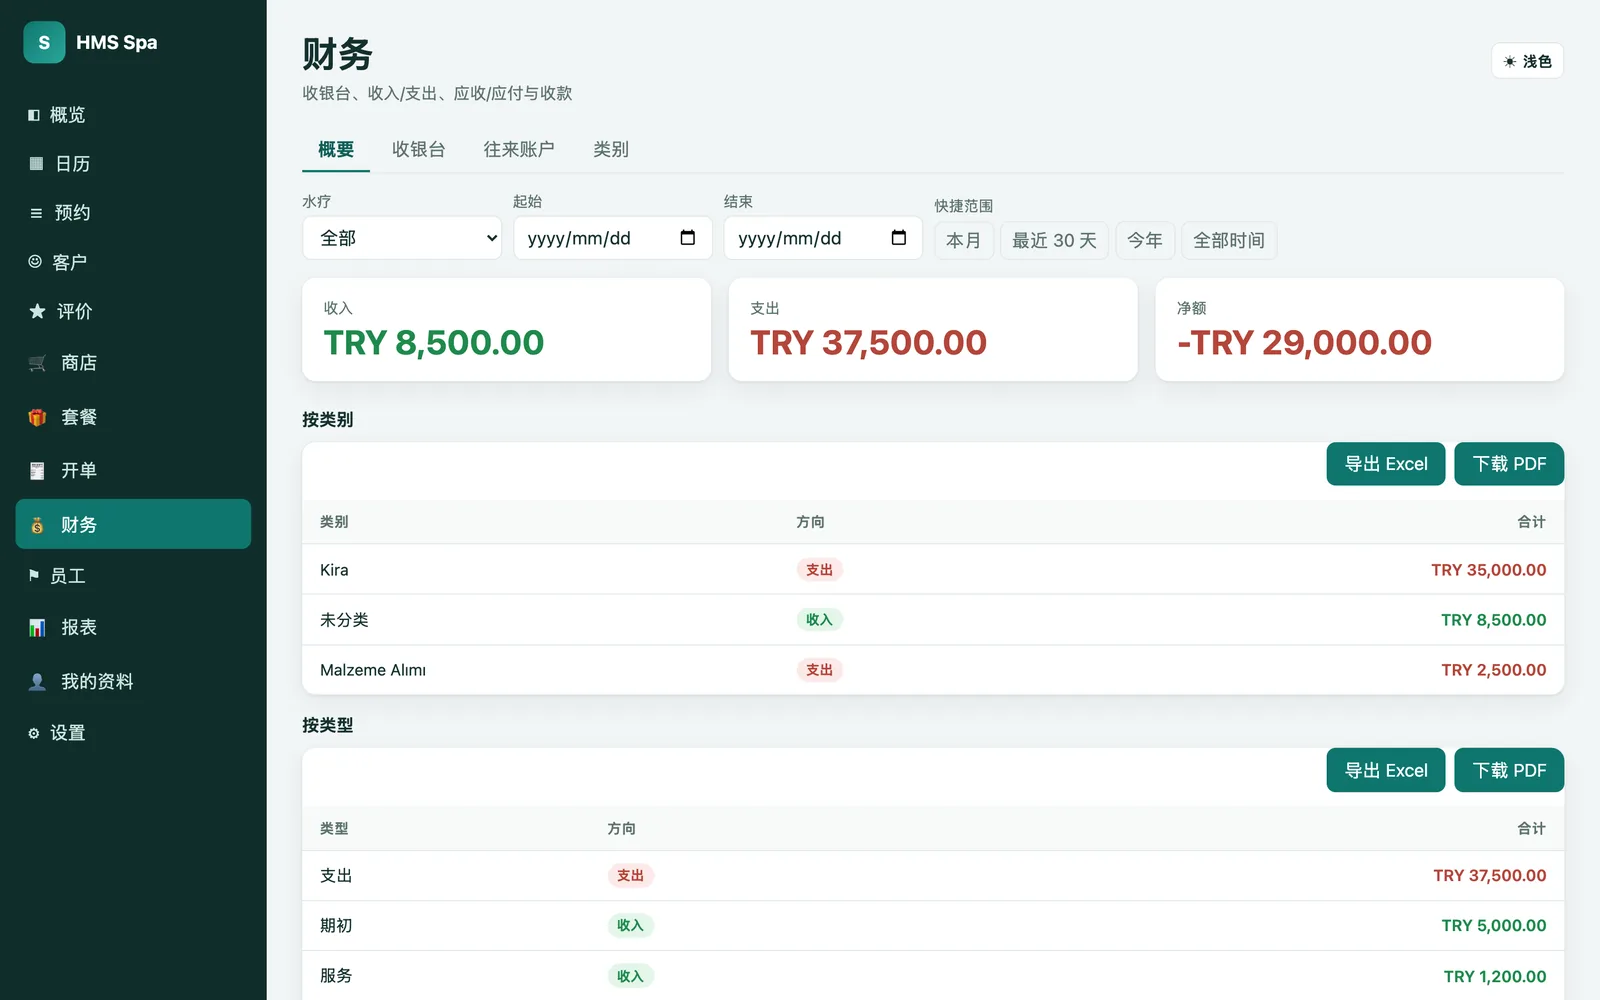Expand the 水疗 全部 dropdown
This screenshot has width=1600, height=1000.
402,238
